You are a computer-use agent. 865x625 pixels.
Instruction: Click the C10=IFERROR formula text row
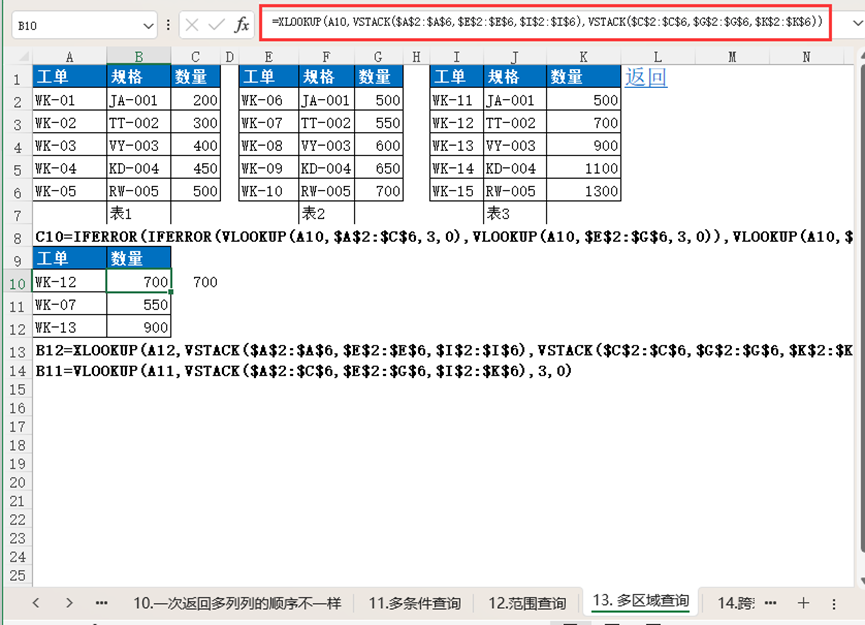click(444, 237)
